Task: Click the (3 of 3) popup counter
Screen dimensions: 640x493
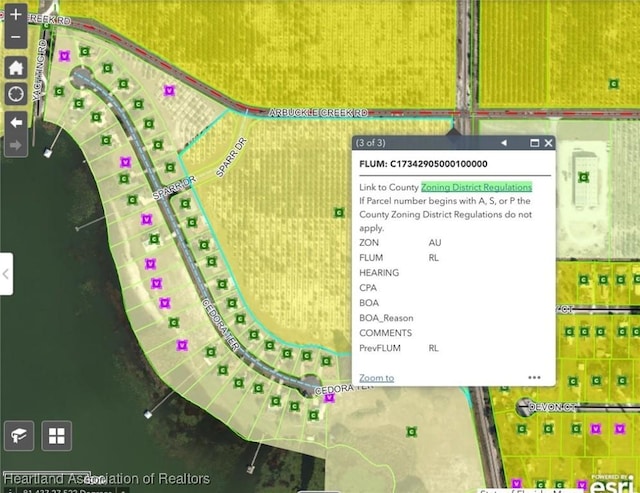Action: point(370,143)
